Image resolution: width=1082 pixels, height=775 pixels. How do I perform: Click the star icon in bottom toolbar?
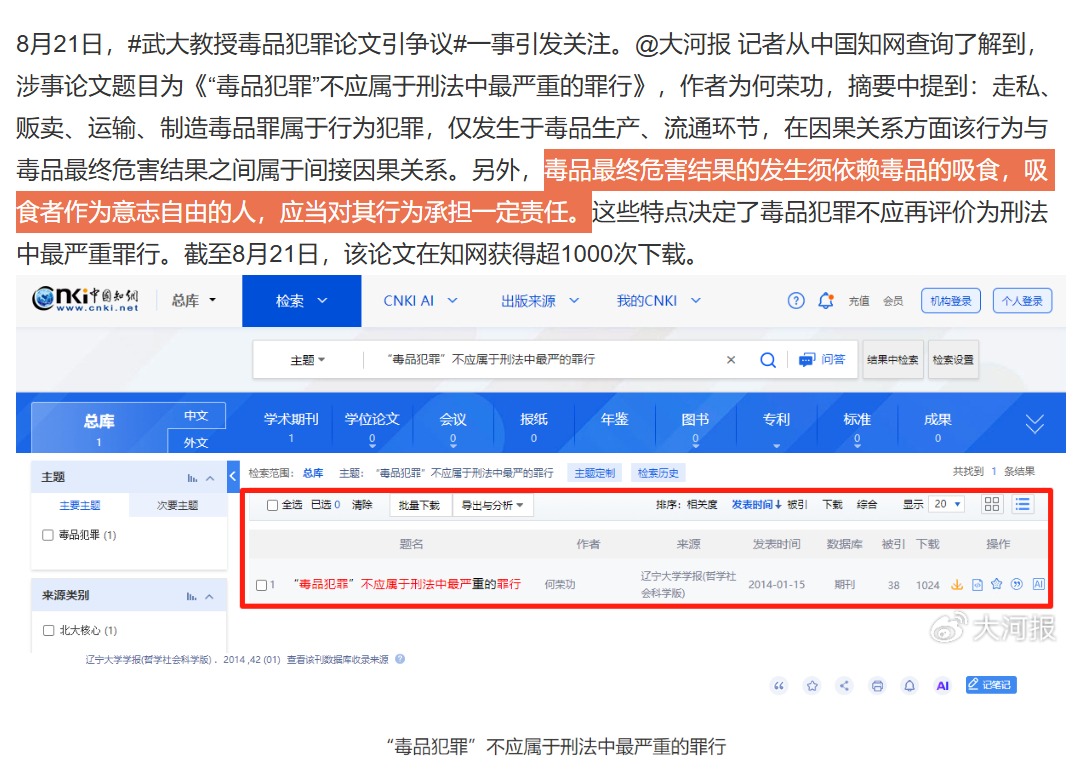tap(812, 685)
